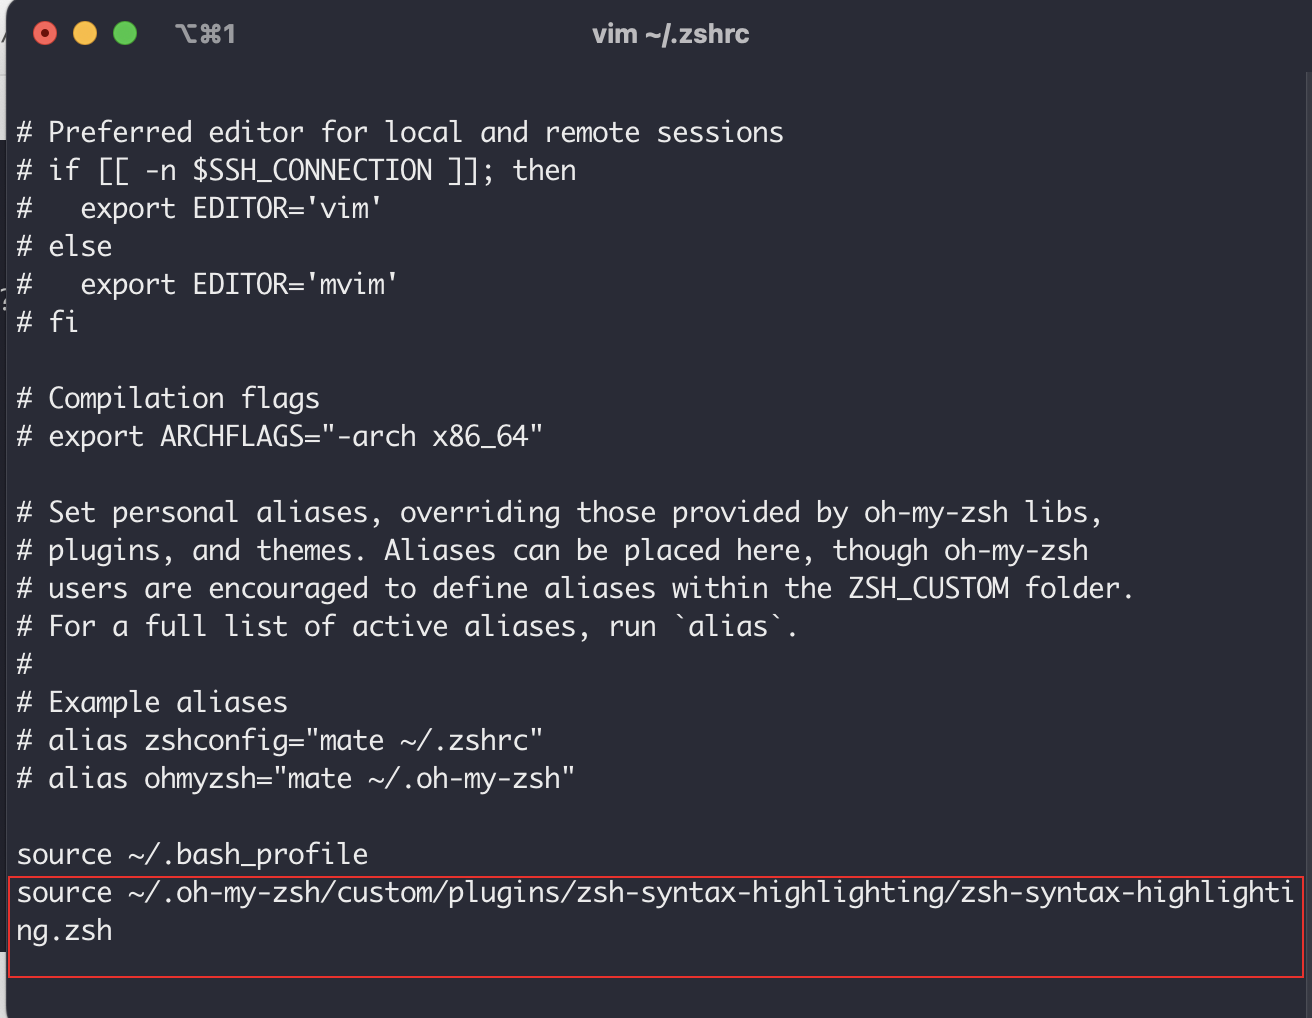1312x1018 pixels.
Task: Click the green full-screen window button
Action: [x=125, y=34]
